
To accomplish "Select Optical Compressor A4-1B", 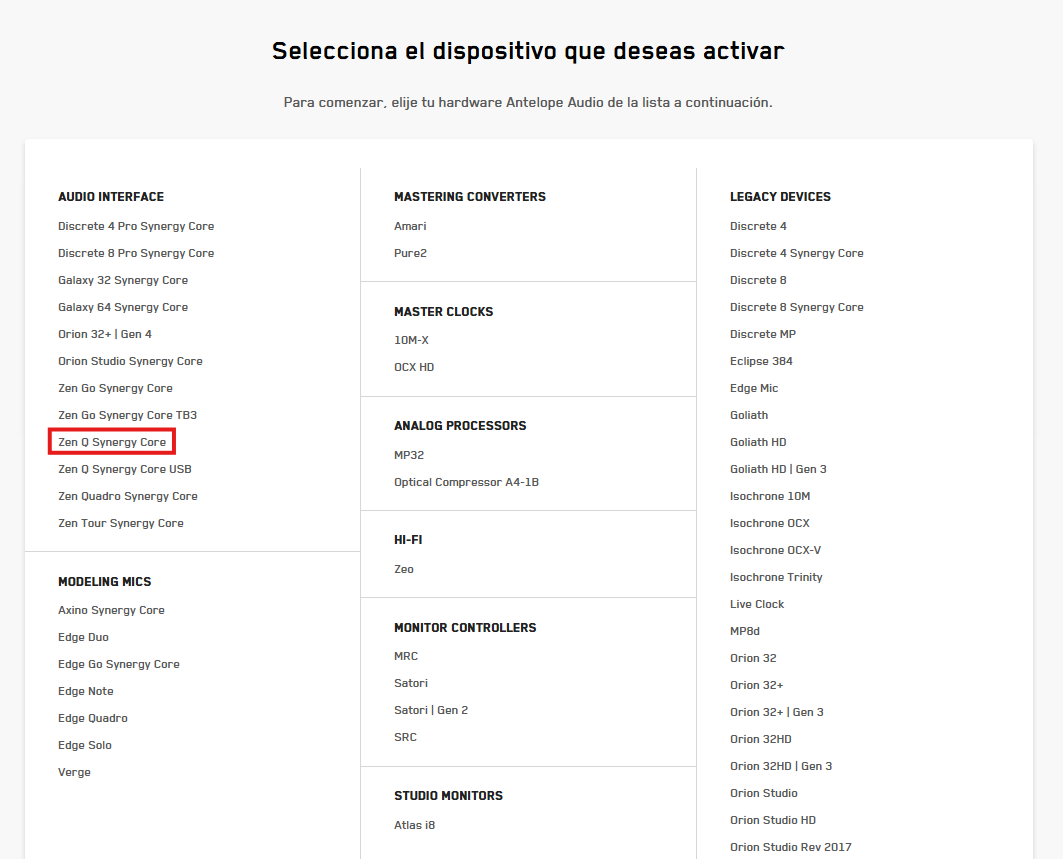I will pyautogui.click(x=466, y=482).
